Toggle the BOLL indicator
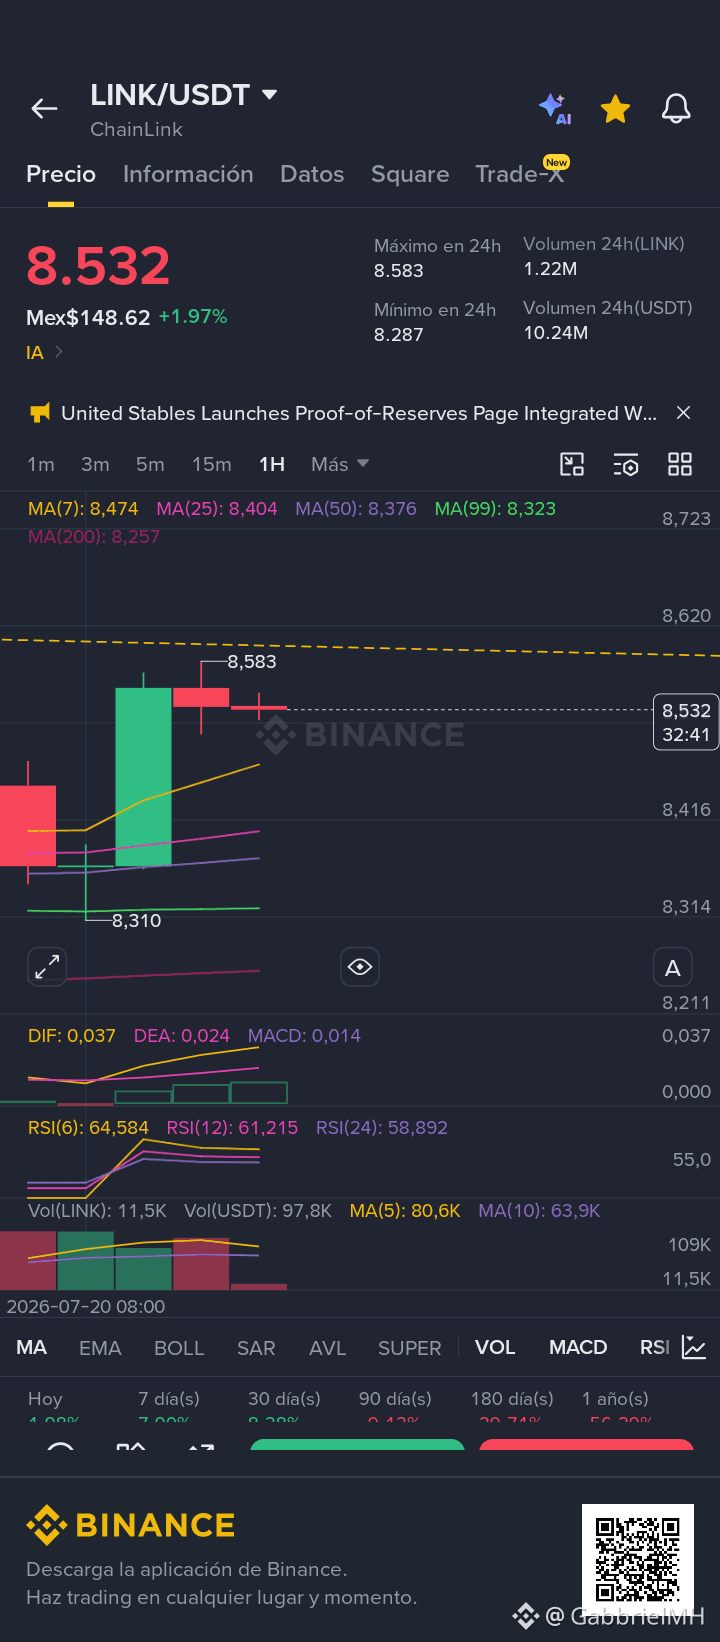The width and height of the screenshot is (720, 1642). pyautogui.click(x=179, y=1348)
